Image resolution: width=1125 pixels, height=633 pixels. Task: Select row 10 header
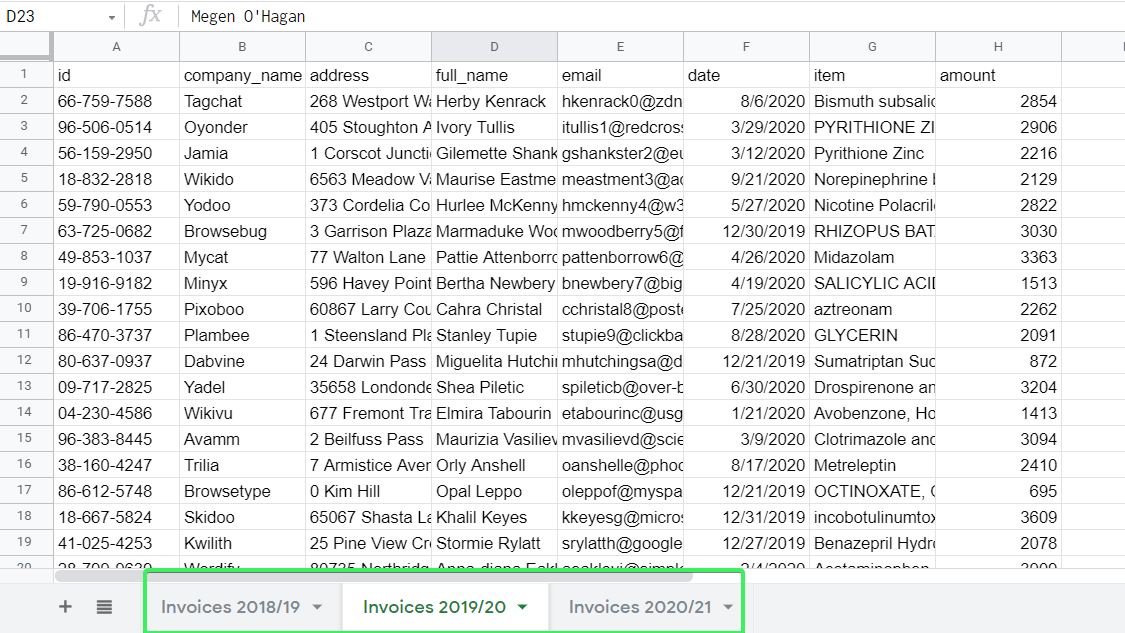[x=27, y=309]
